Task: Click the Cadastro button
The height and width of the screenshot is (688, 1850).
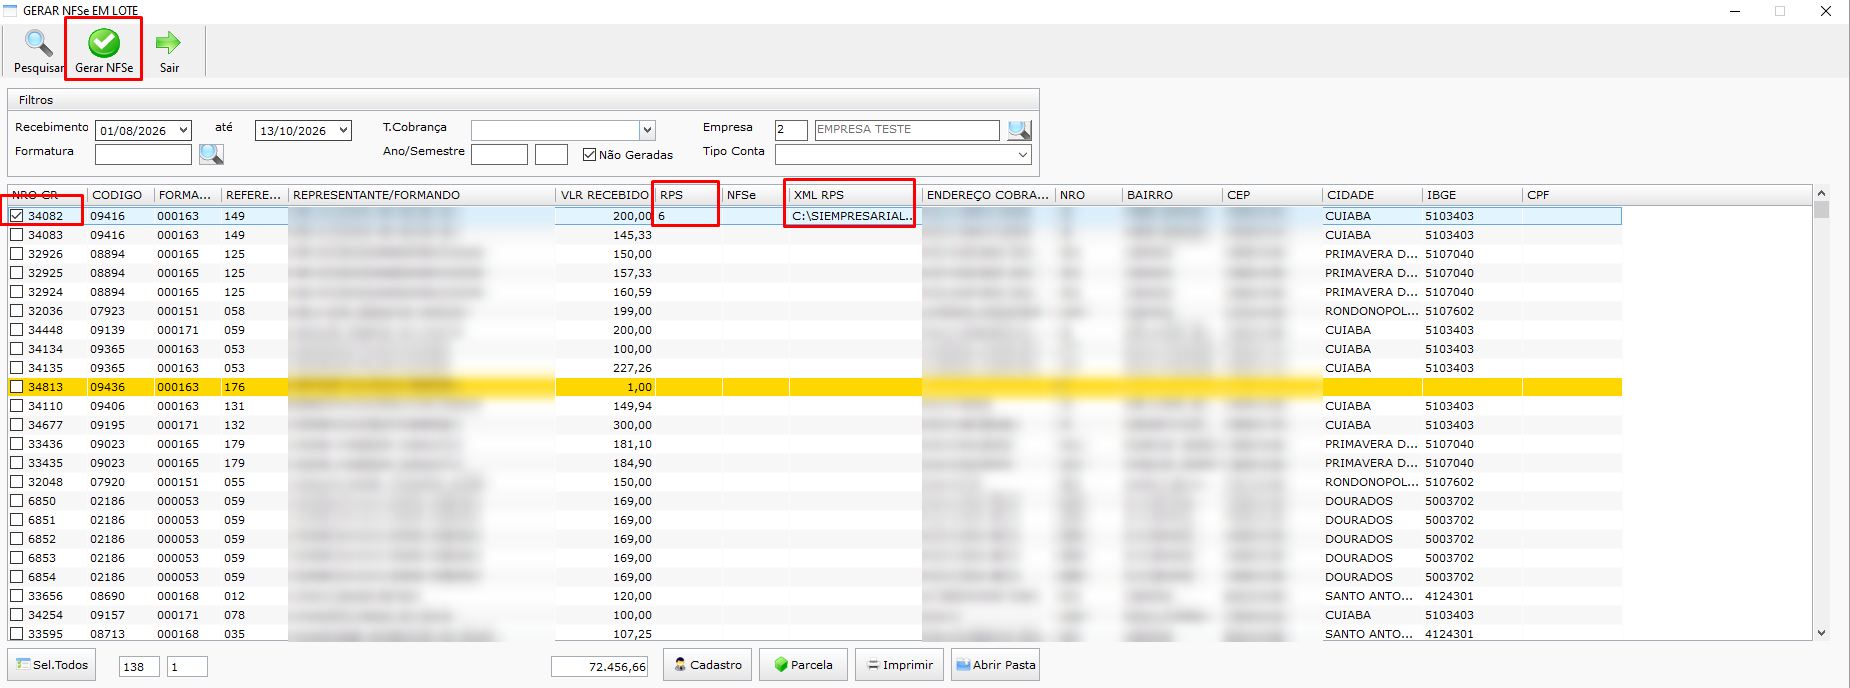Action: (708, 665)
